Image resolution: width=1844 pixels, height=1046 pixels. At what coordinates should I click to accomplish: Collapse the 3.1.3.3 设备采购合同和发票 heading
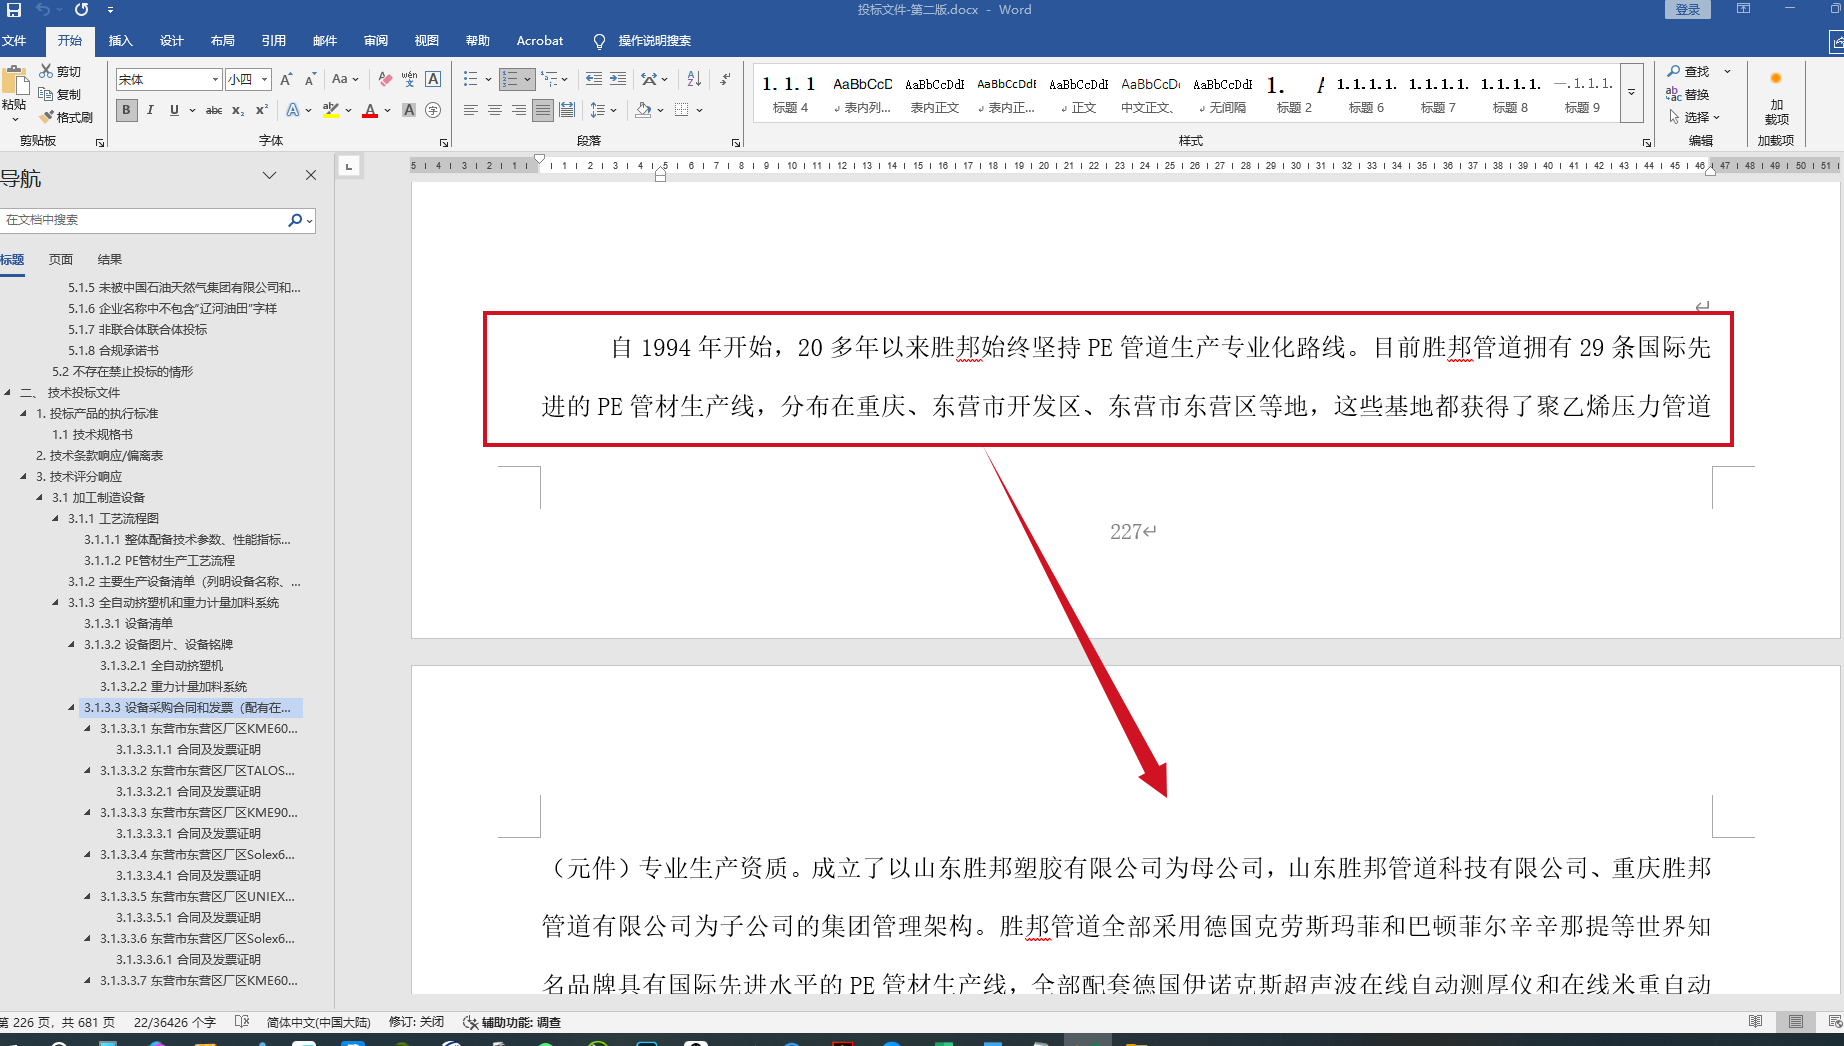(x=71, y=708)
